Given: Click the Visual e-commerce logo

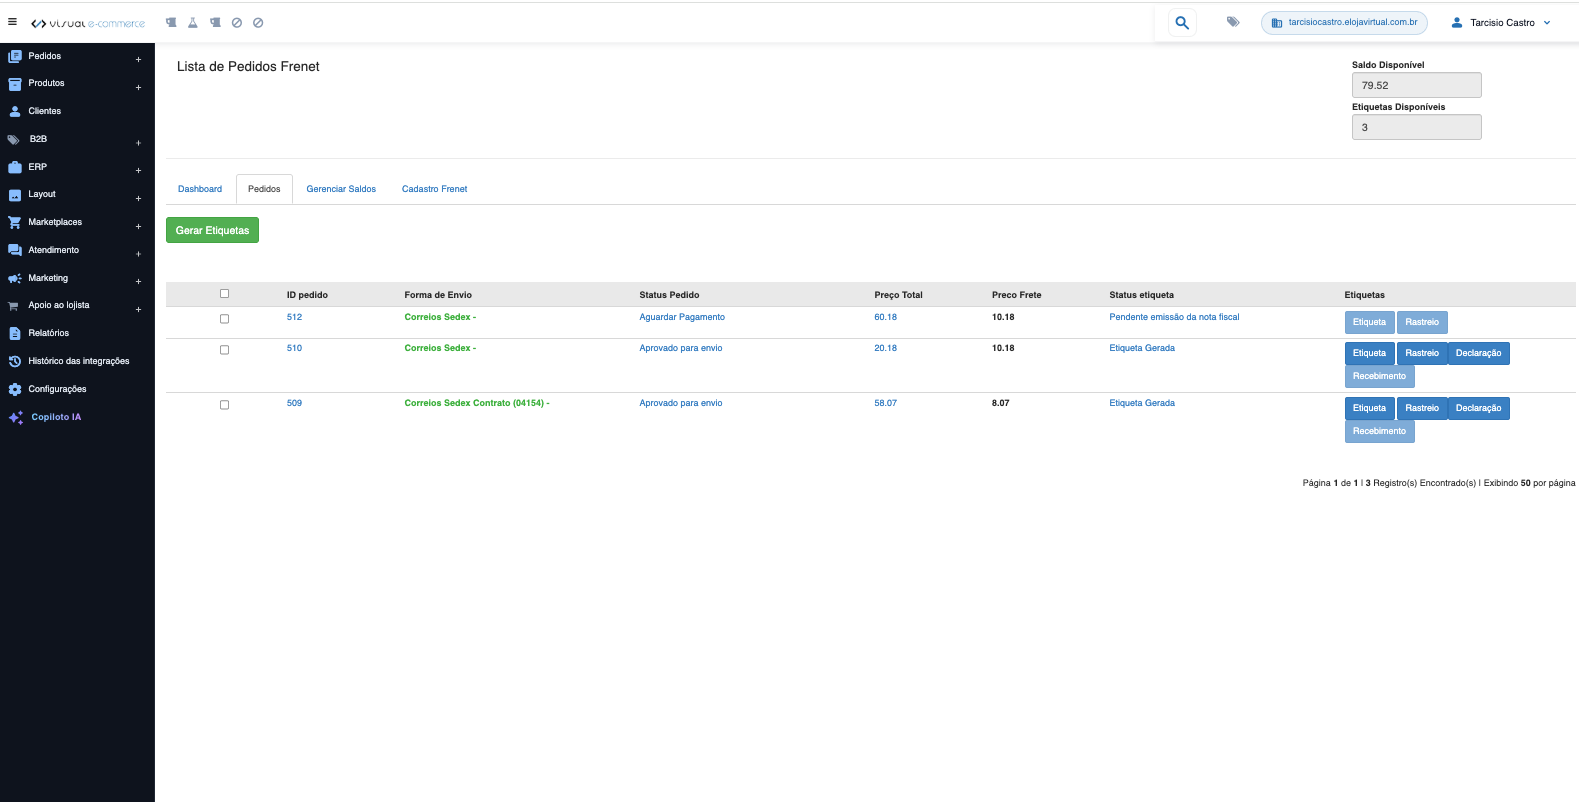Looking at the screenshot, I should pyautogui.click(x=88, y=23).
